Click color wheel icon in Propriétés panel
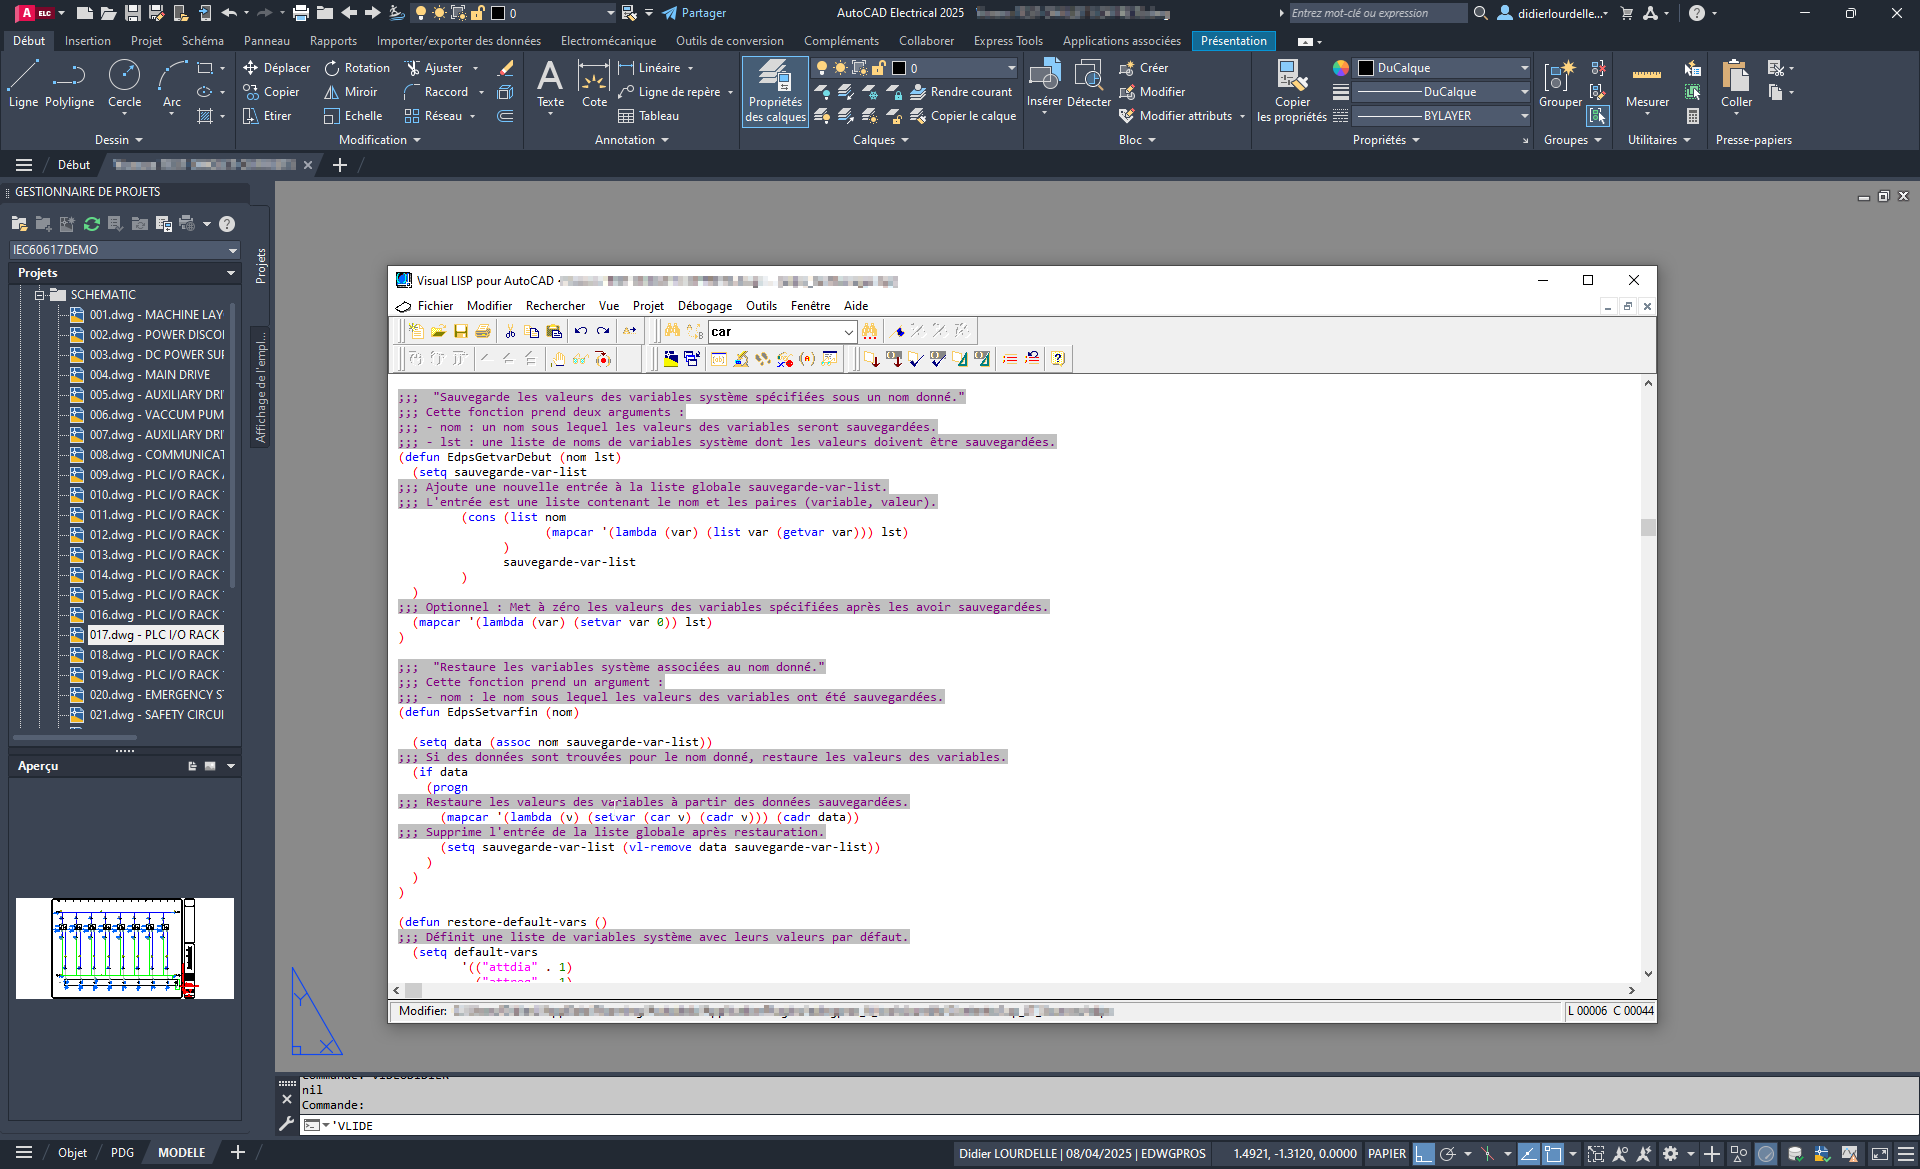Screen dimensions: 1920x1169 click(1341, 68)
